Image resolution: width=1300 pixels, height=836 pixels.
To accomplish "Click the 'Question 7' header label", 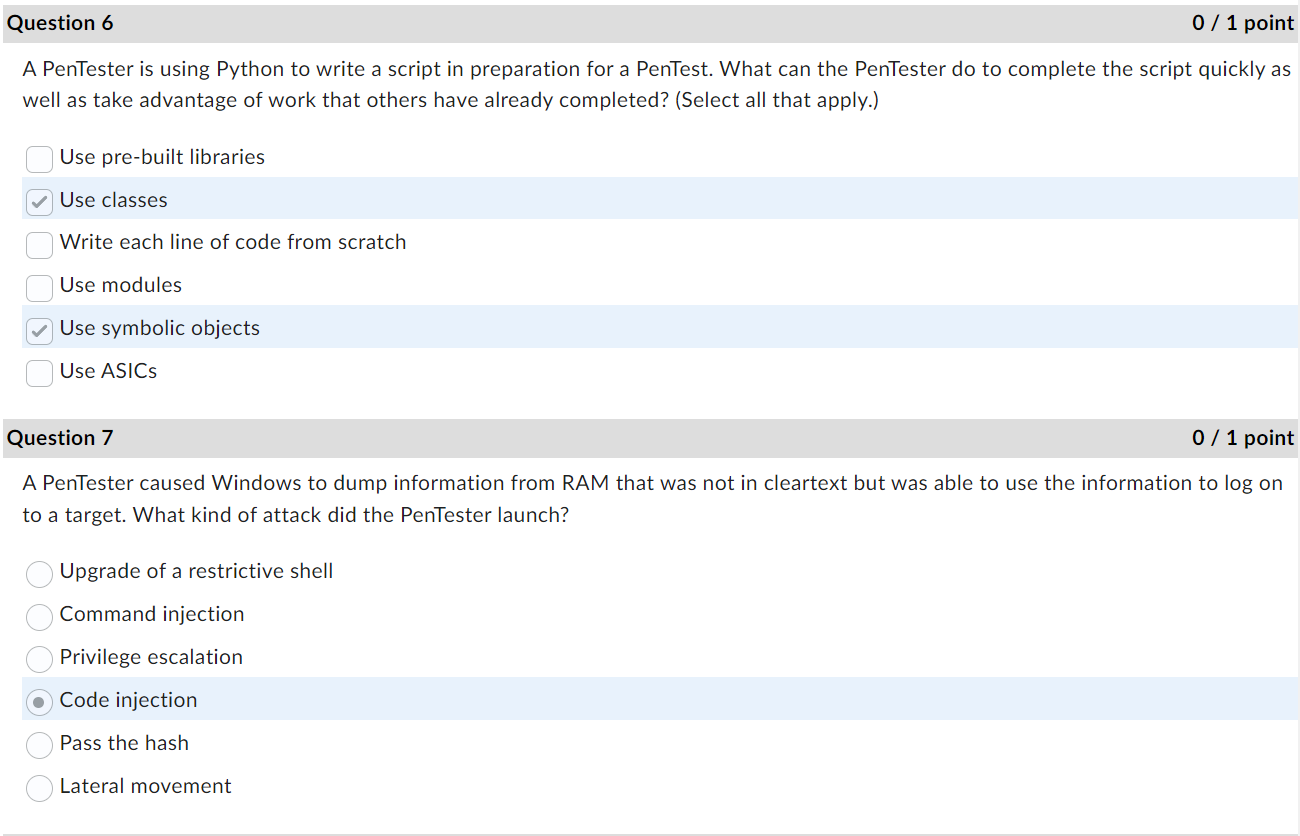I will 60,438.
